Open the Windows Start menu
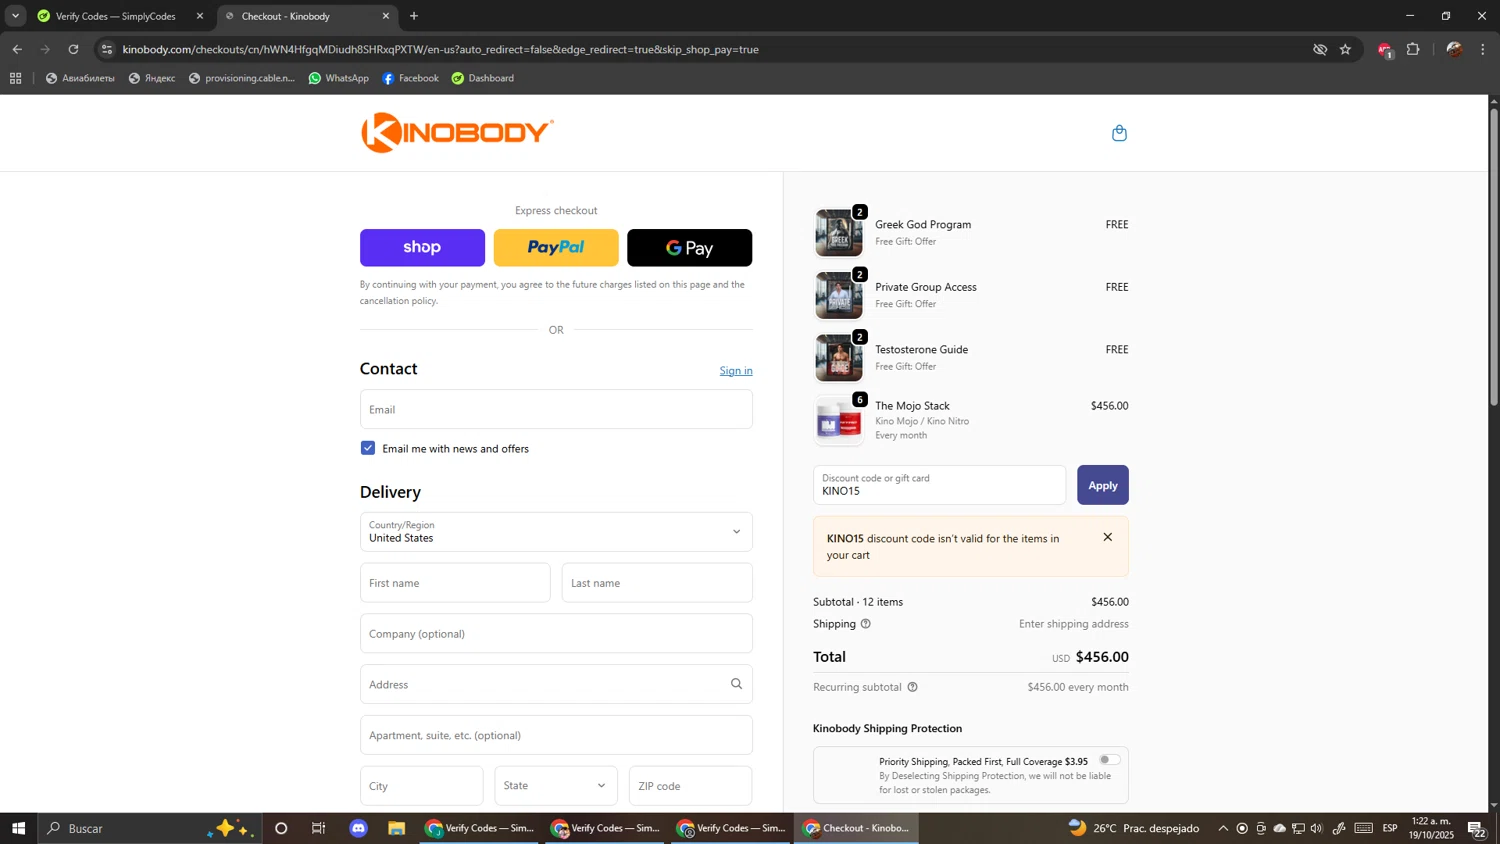 pyautogui.click(x=18, y=828)
